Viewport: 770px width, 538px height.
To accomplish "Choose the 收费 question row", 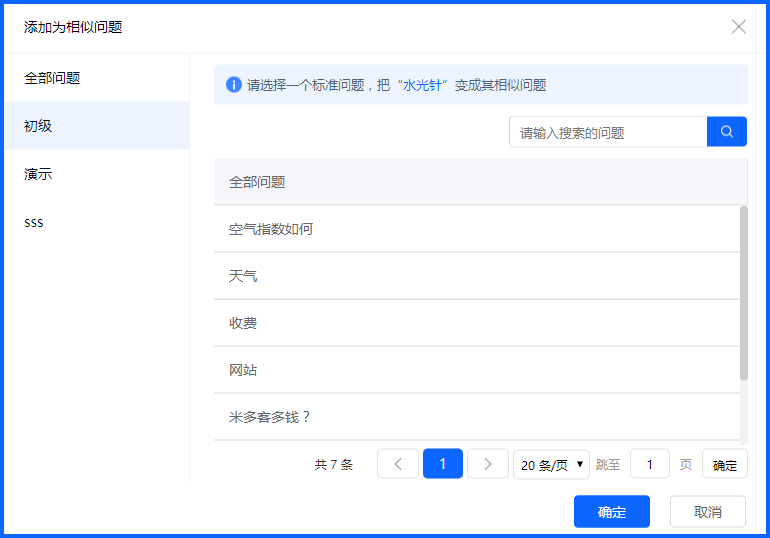I will (477, 323).
